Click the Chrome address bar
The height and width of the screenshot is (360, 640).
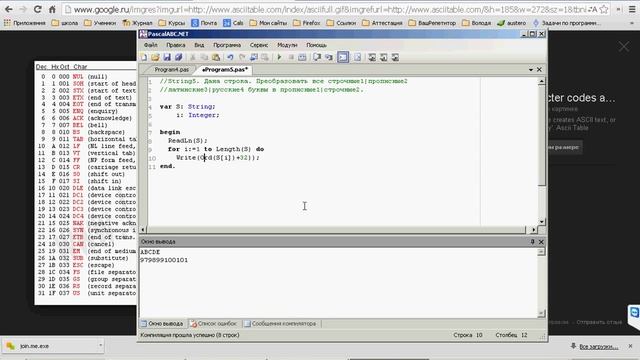click(x=331, y=9)
